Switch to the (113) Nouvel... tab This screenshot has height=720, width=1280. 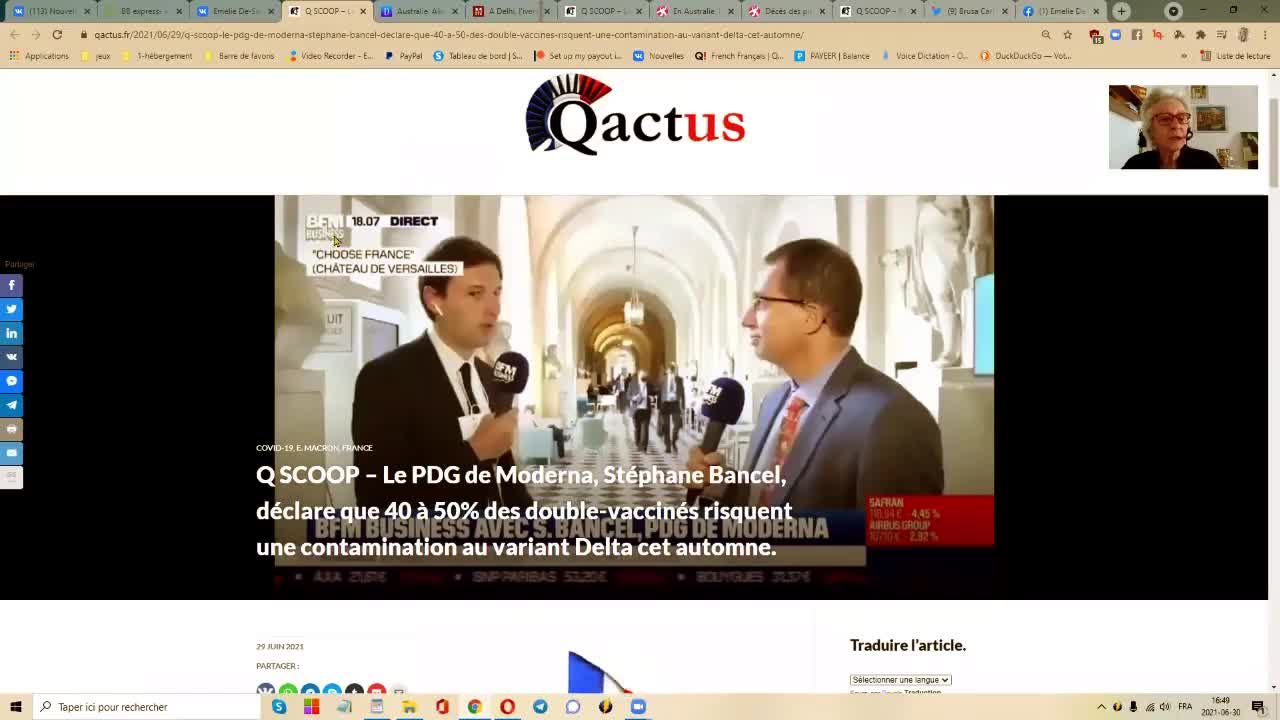click(x=50, y=11)
